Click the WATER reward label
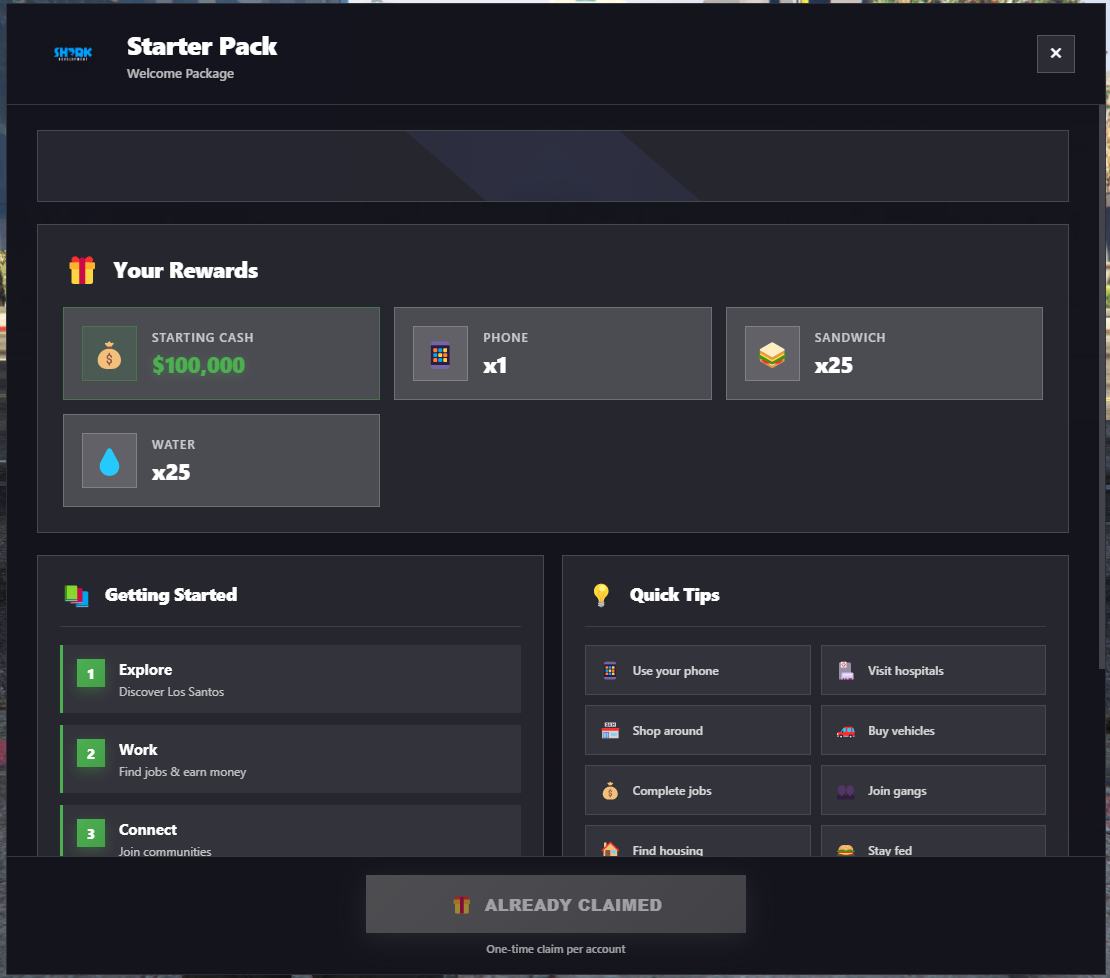Image resolution: width=1110 pixels, height=978 pixels. (x=173, y=444)
